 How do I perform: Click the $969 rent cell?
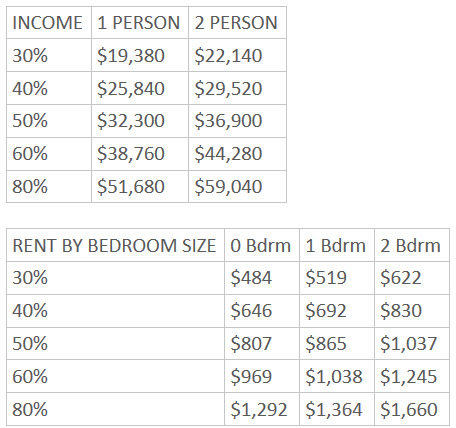coord(262,376)
